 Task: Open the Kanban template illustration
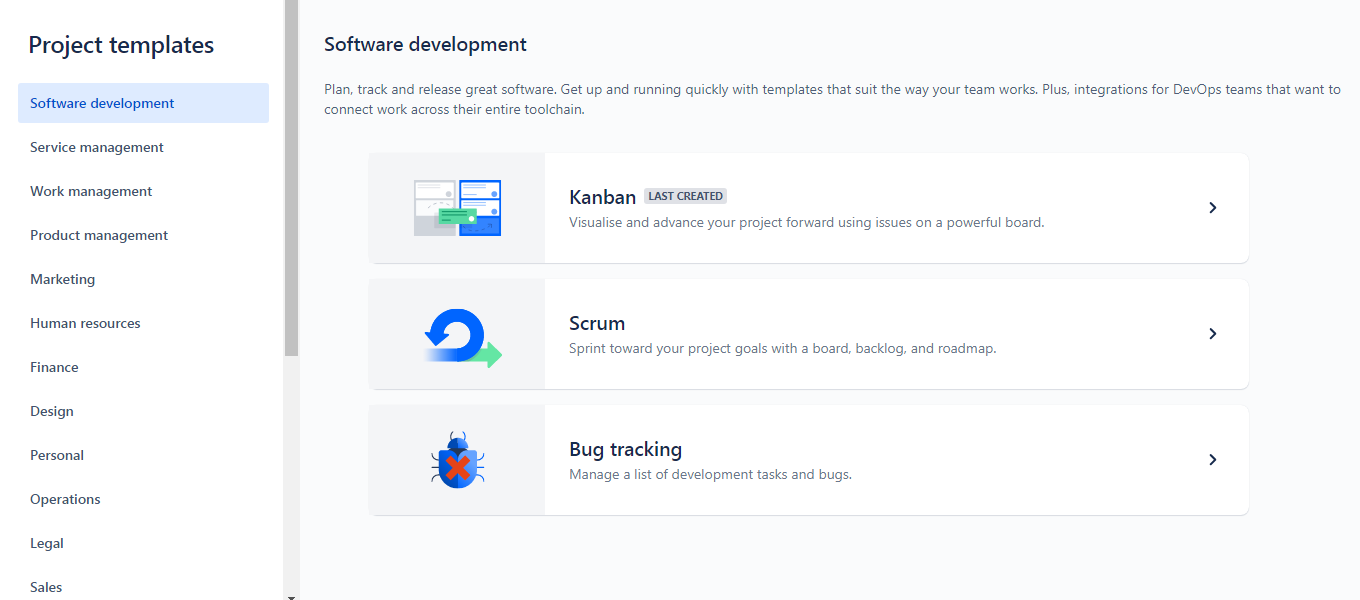point(457,208)
